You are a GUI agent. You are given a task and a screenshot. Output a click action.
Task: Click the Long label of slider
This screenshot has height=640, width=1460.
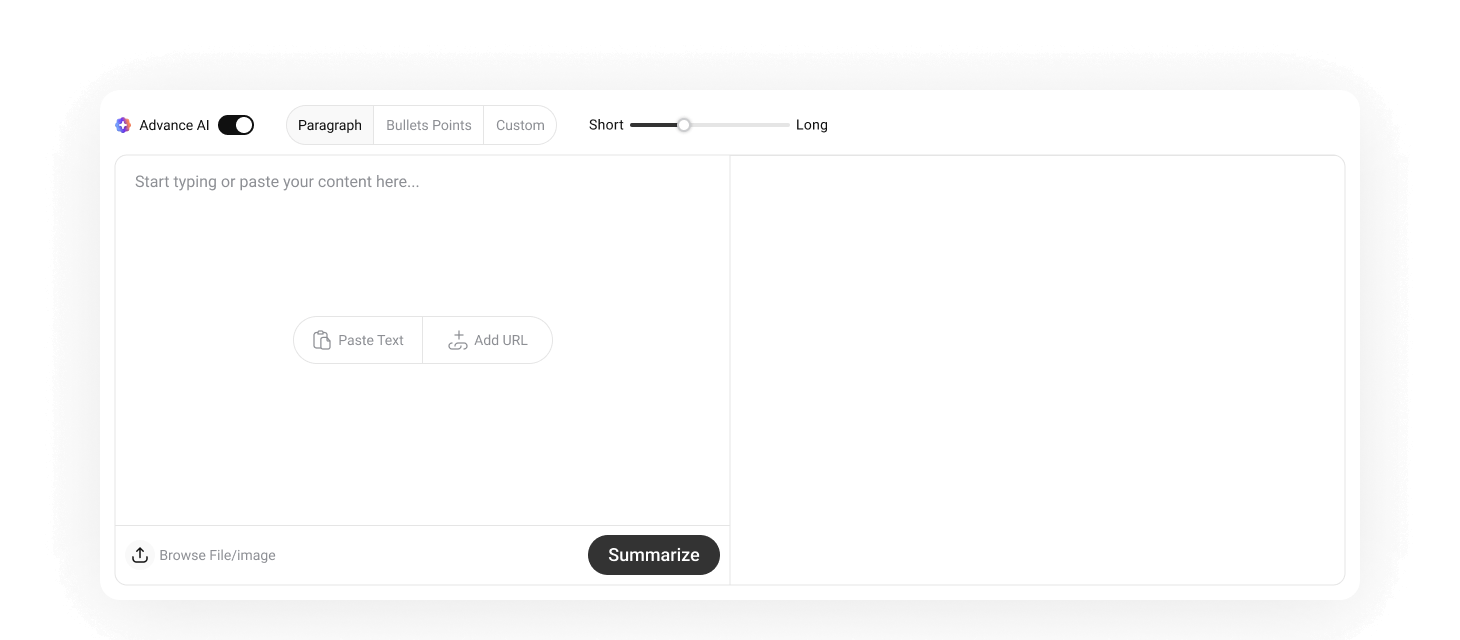coord(812,125)
